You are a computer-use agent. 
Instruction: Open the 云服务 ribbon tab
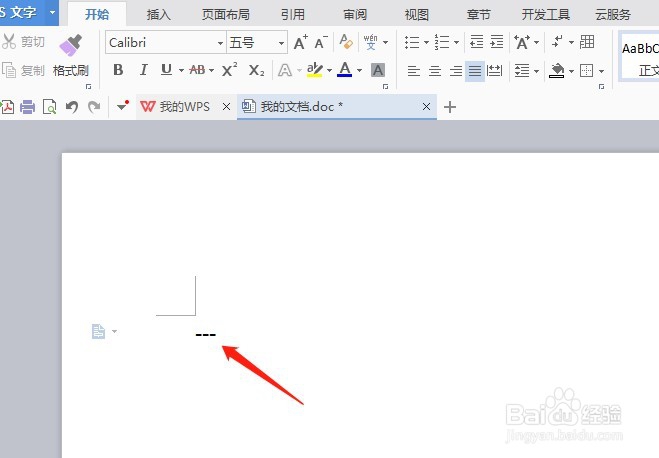click(613, 15)
